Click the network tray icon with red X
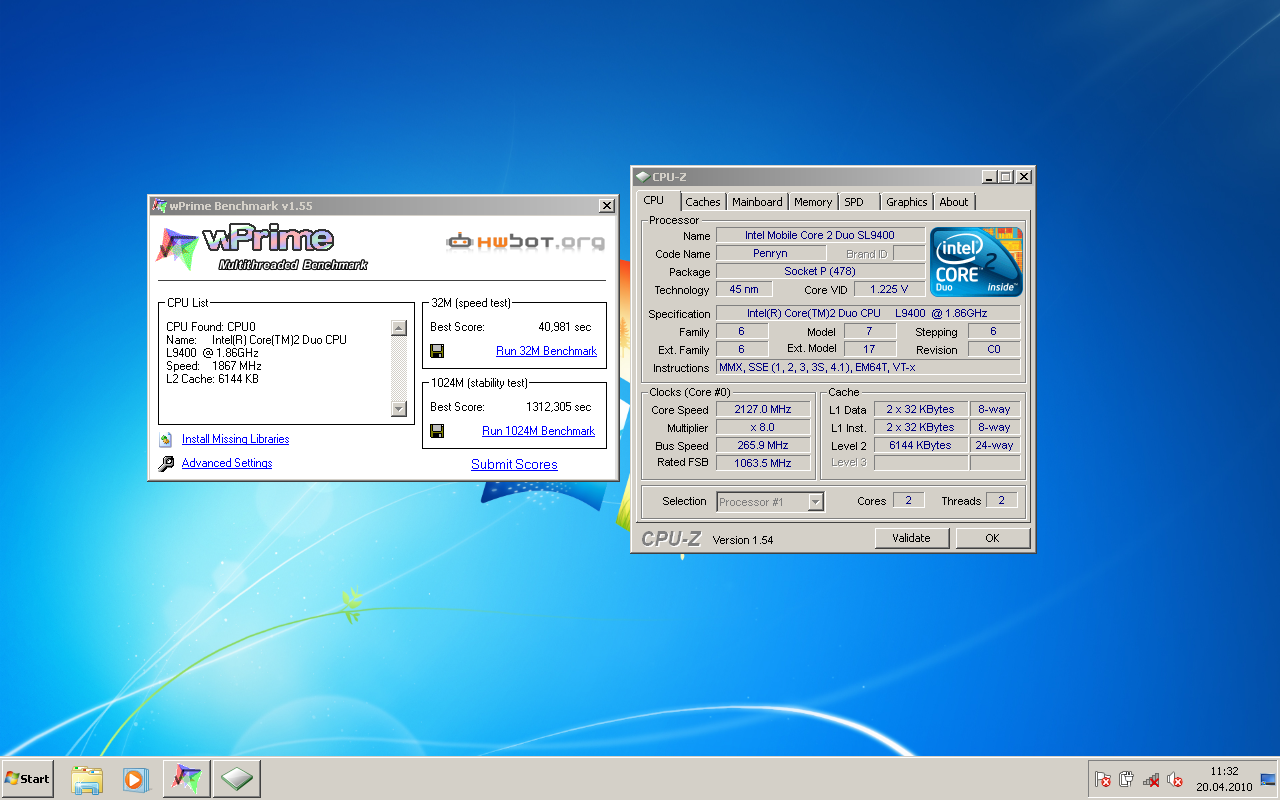Viewport: 1280px width, 800px height. 1151,779
